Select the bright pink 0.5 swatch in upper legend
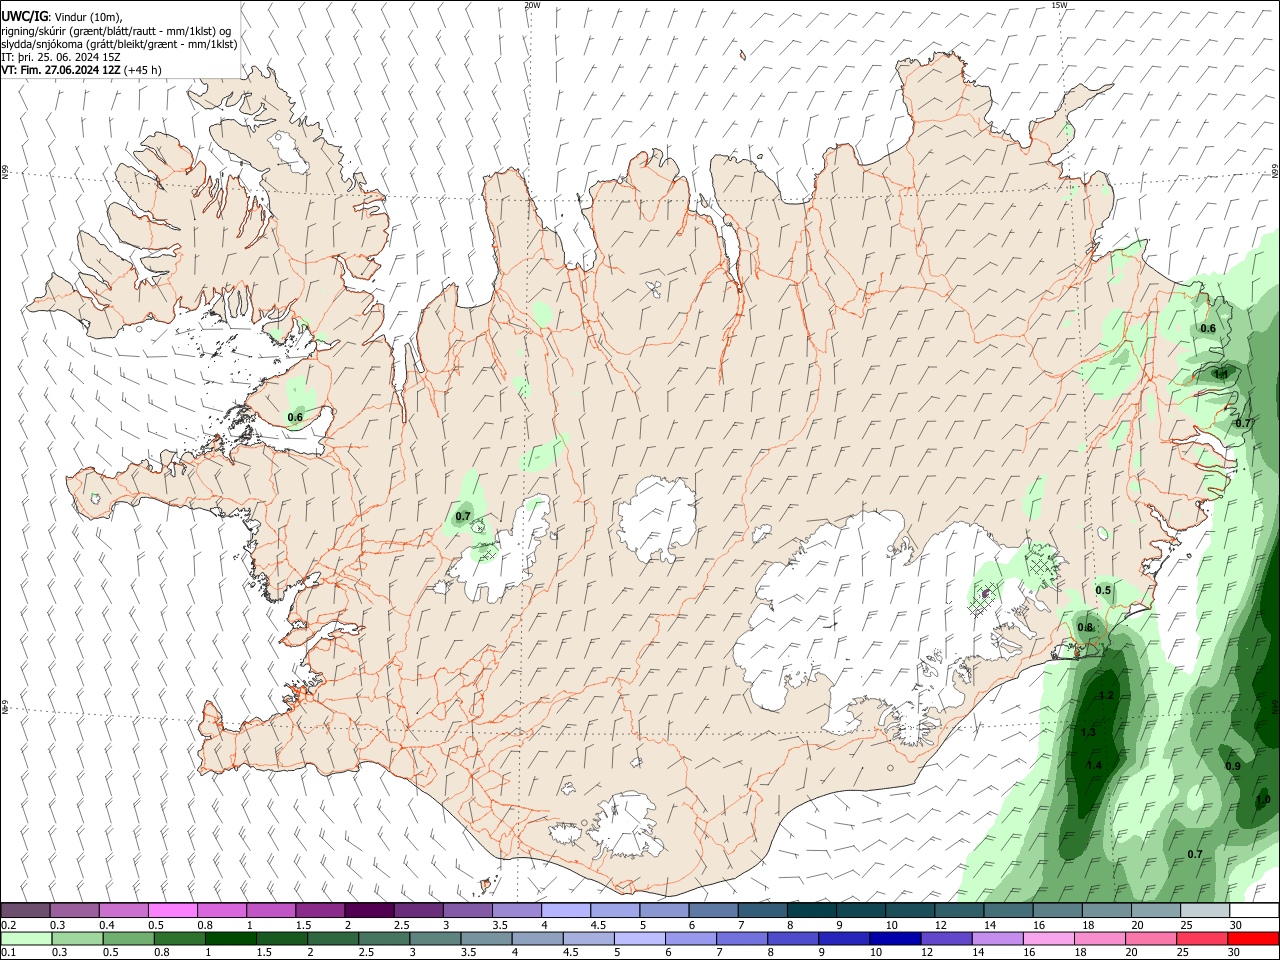 click(x=172, y=910)
